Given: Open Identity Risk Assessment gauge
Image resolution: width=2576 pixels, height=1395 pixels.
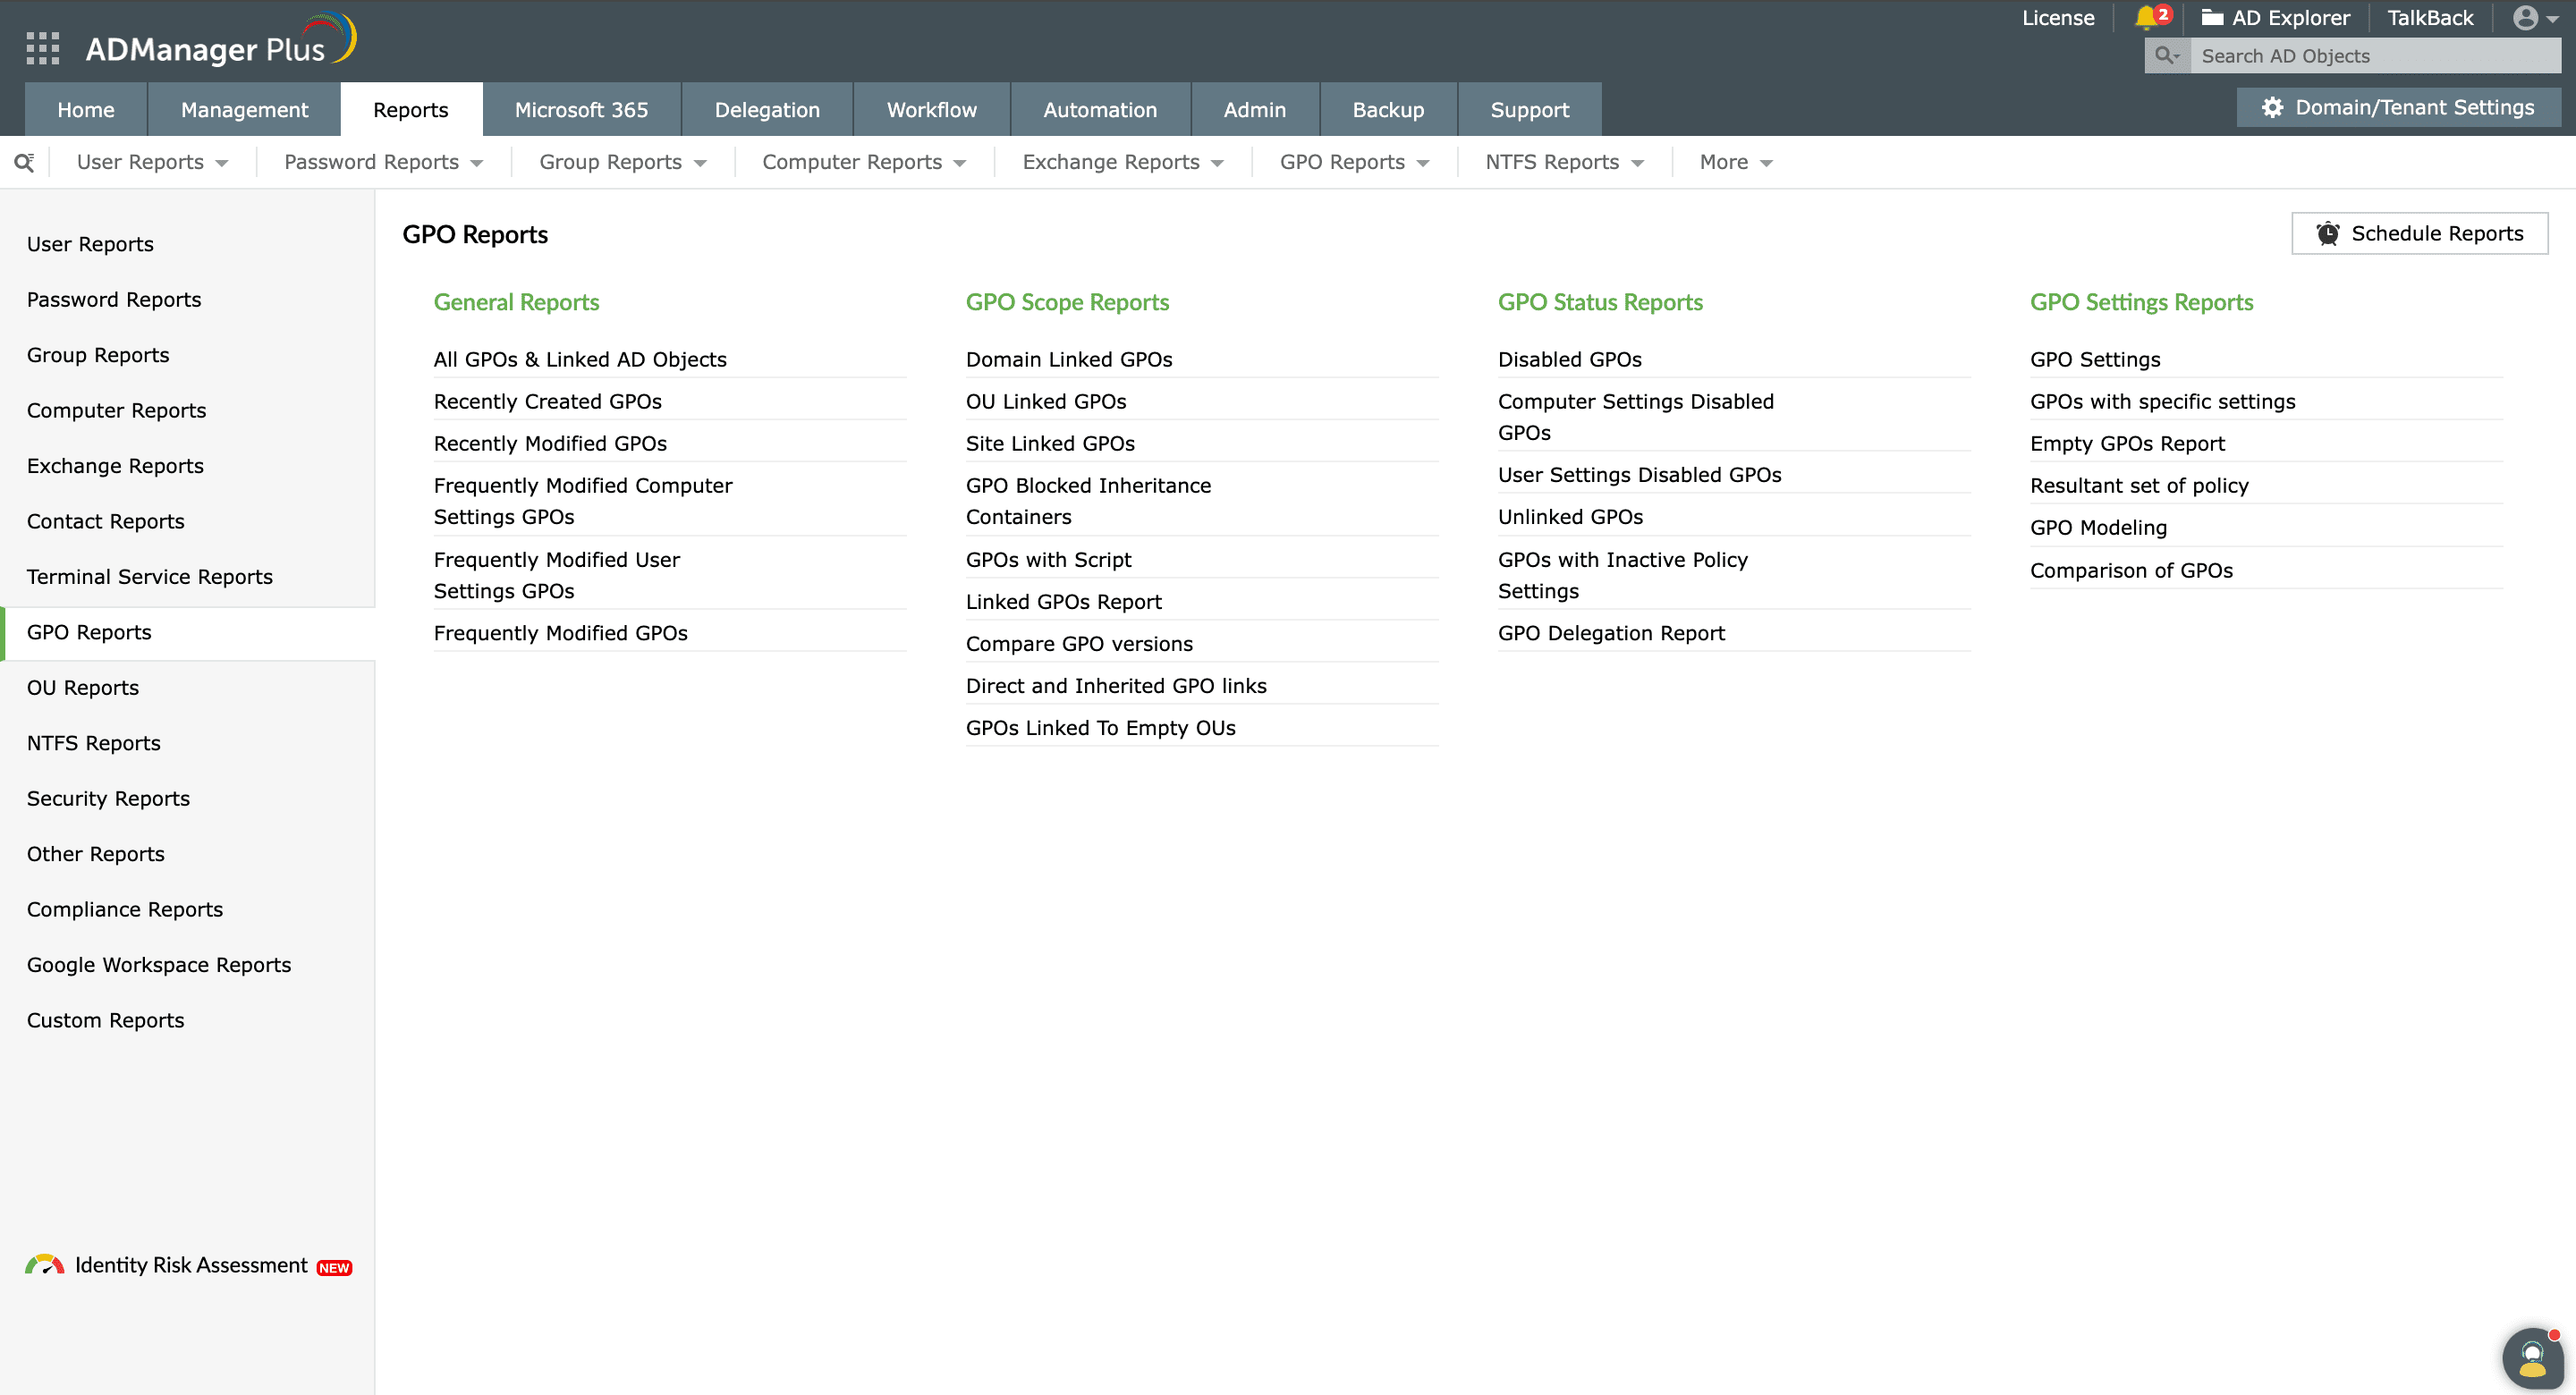Looking at the screenshot, I should tap(44, 1265).
